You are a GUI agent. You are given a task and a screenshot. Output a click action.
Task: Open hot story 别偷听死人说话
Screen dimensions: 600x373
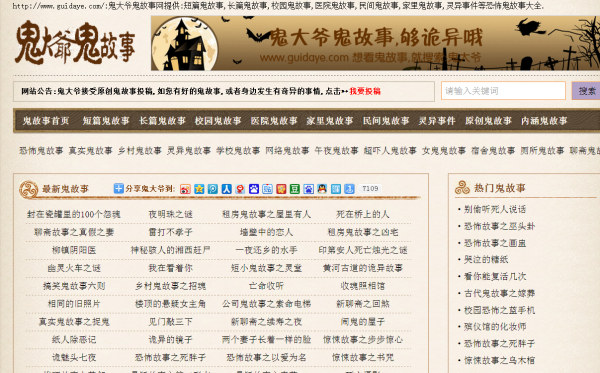coord(495,209)
